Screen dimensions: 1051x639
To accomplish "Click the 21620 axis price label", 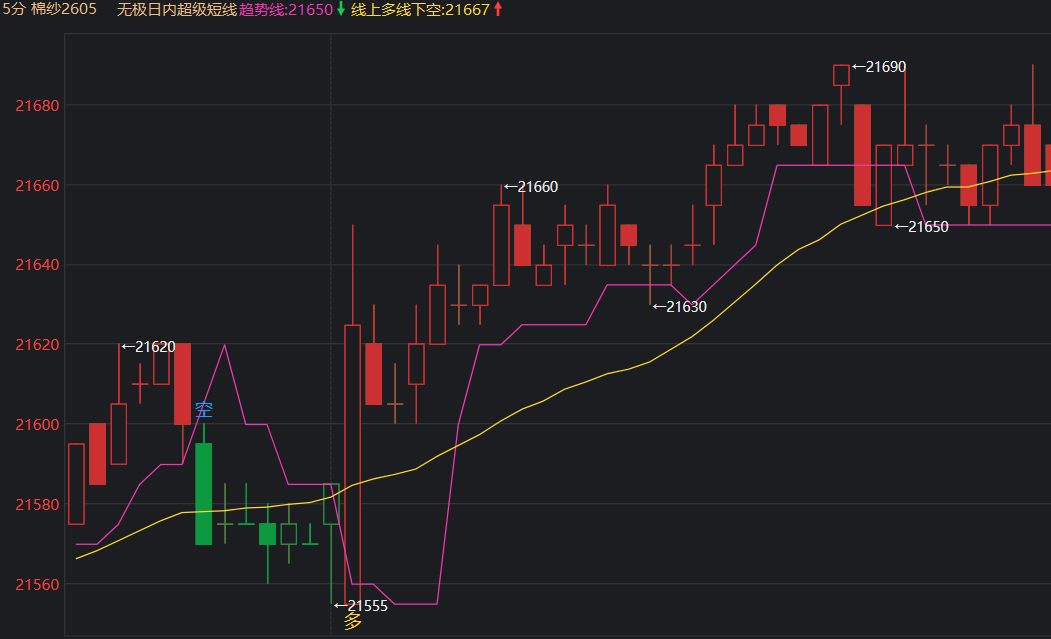I will 38,345.
